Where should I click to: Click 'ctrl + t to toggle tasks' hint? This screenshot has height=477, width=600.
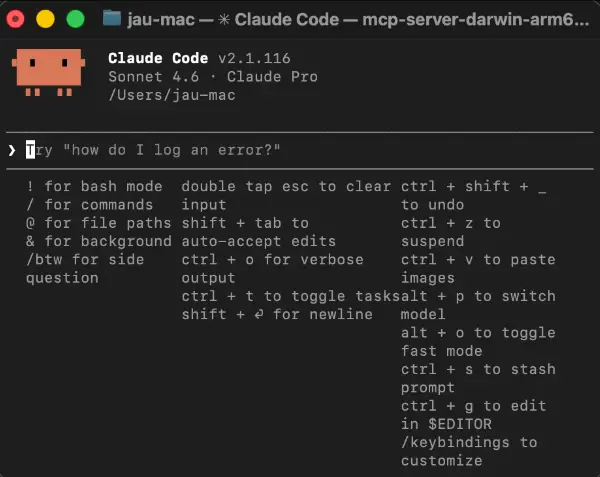point(291,296)
